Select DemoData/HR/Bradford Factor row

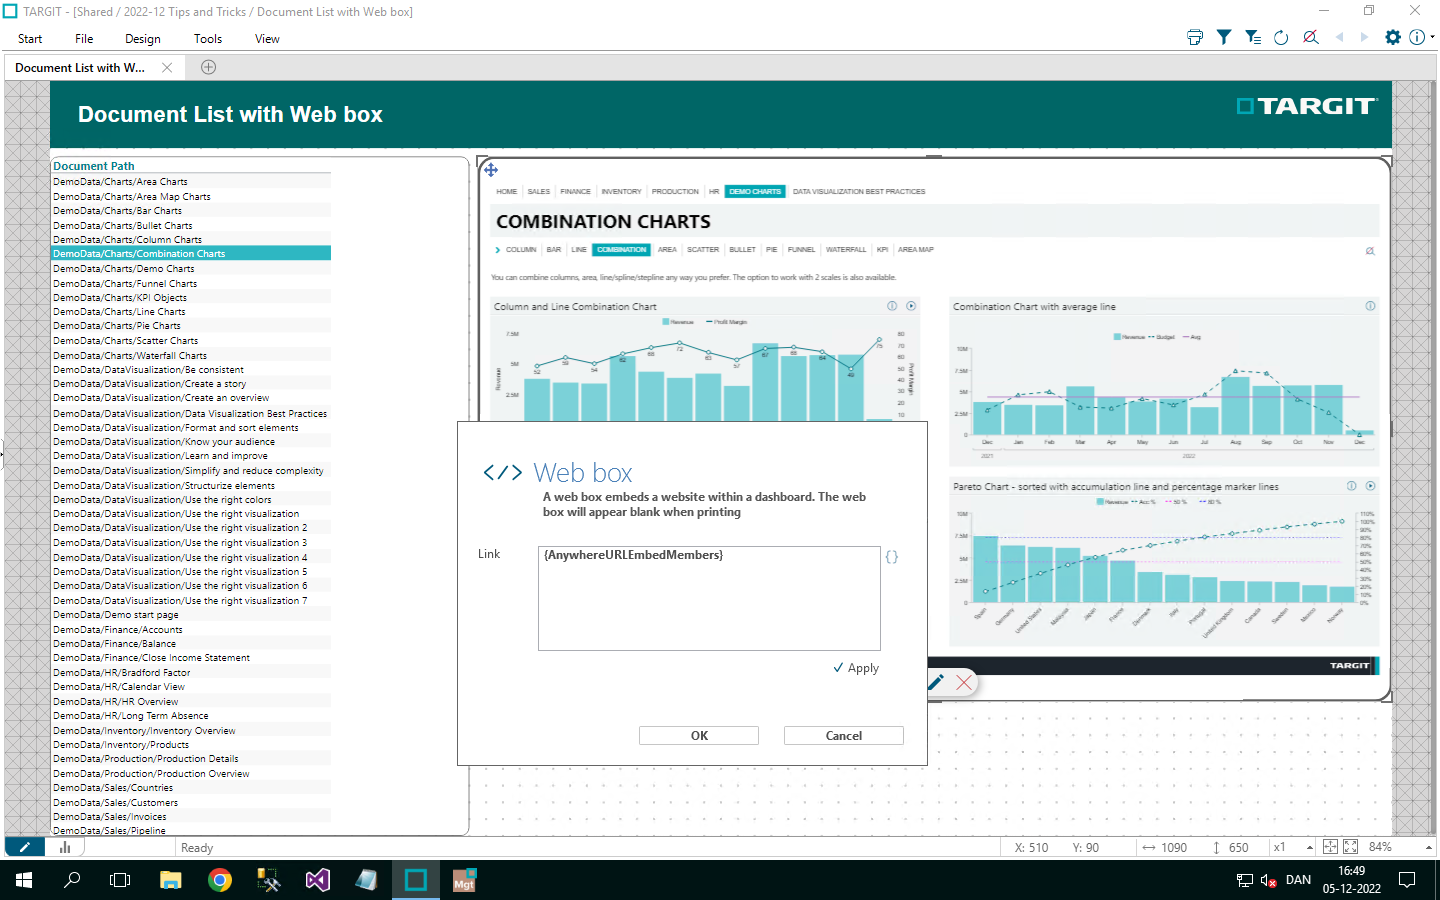(191, 673)
